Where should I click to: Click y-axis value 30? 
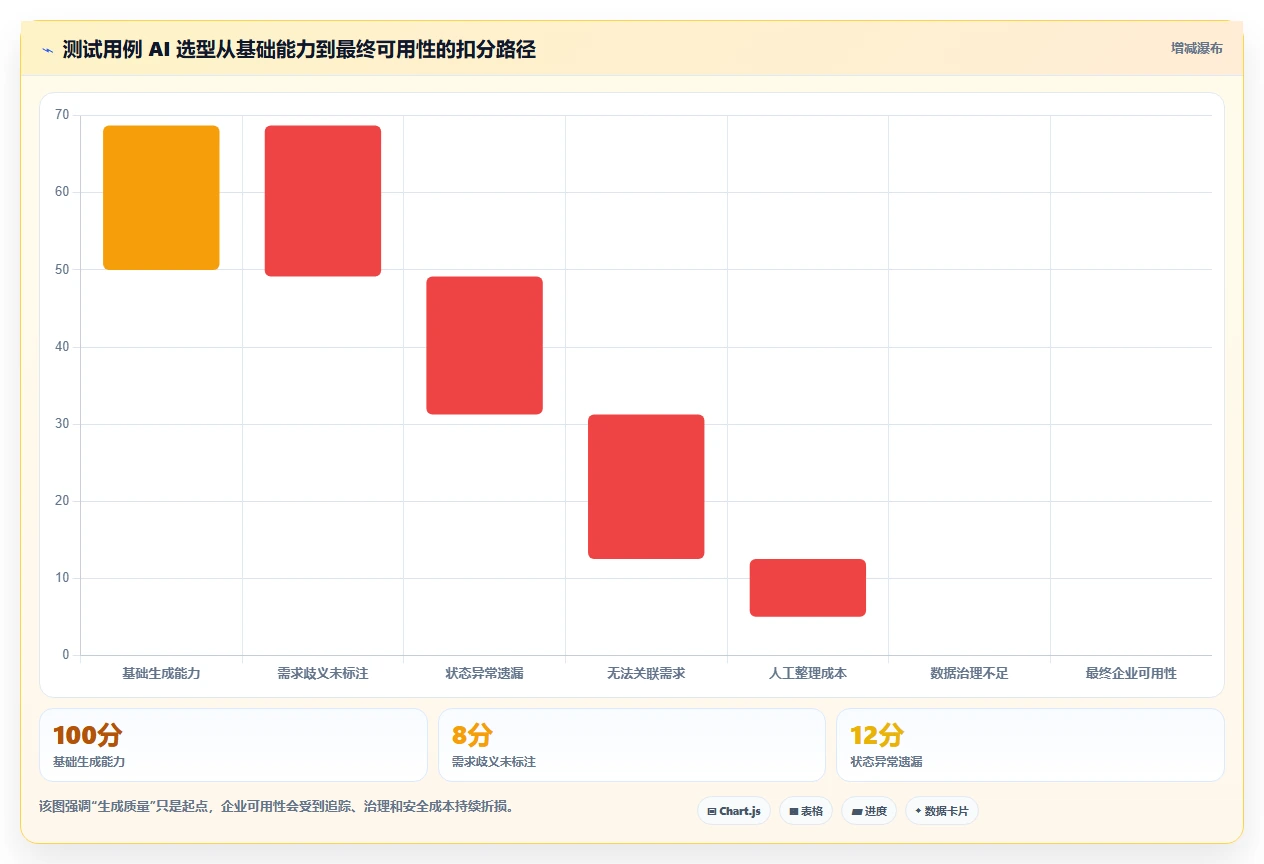tap(62, 424)
